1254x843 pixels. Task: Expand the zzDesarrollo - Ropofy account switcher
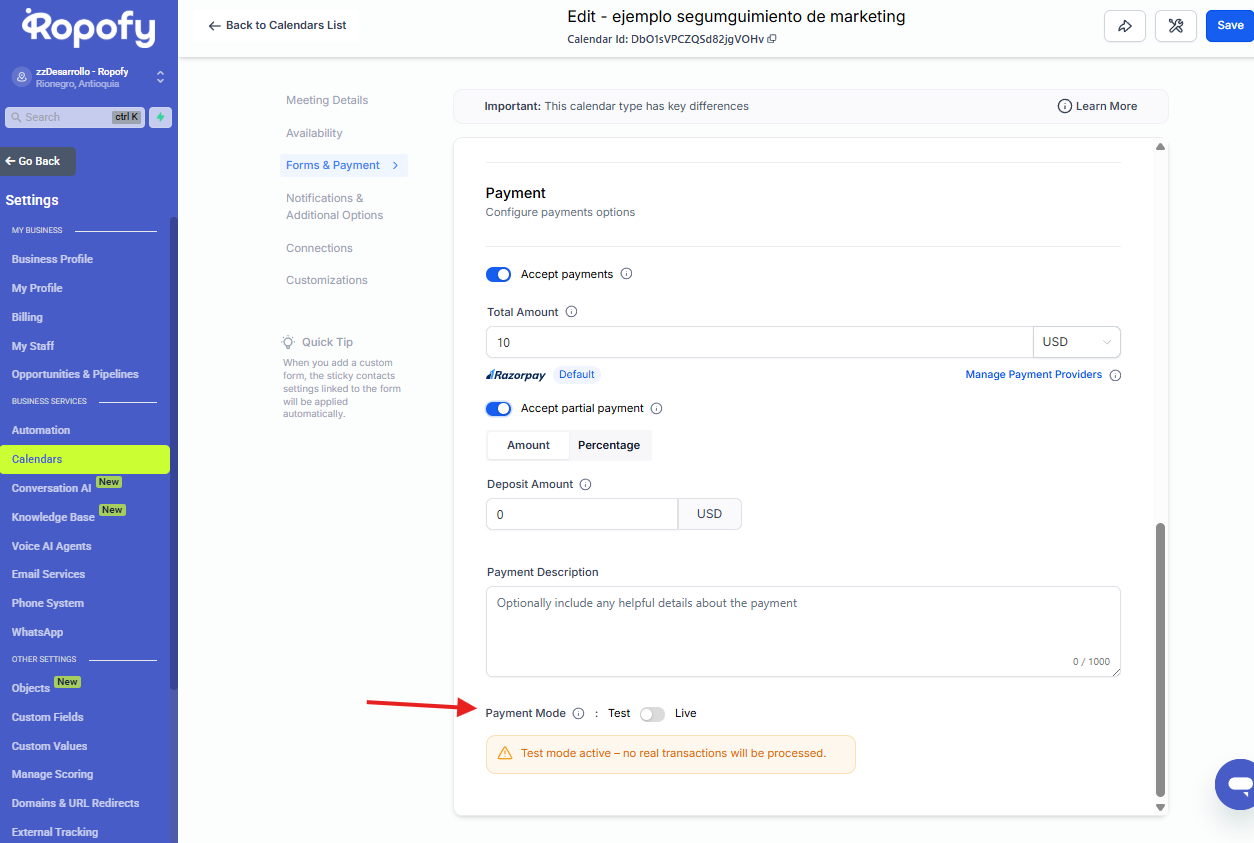(x=160, y=77)
